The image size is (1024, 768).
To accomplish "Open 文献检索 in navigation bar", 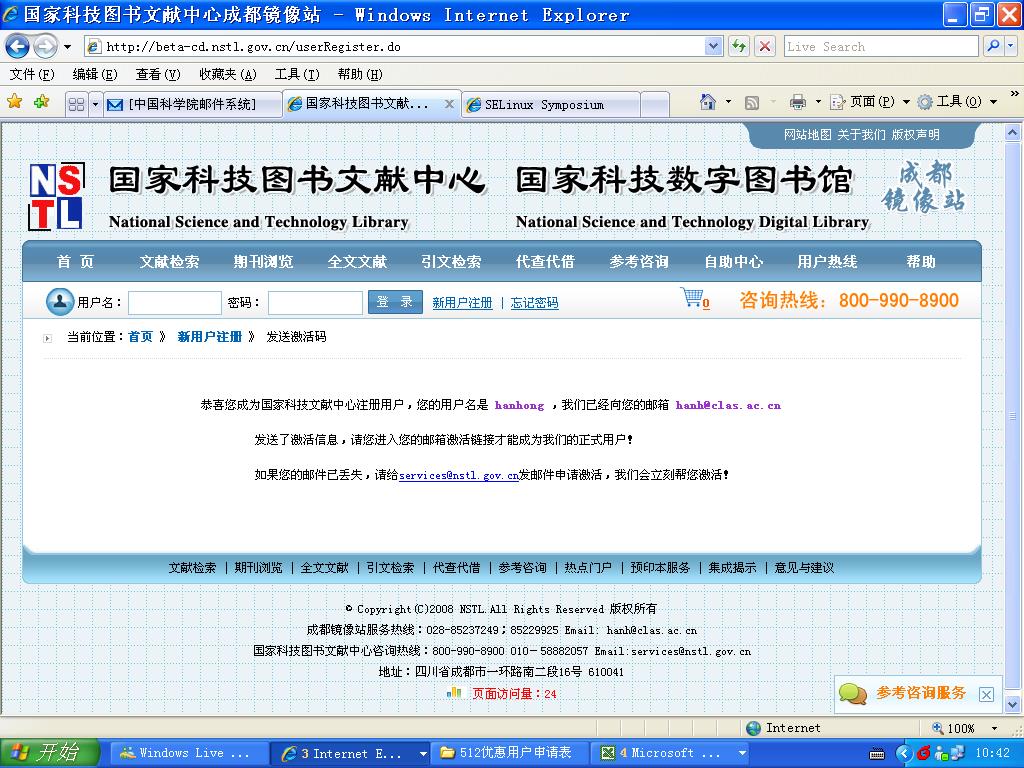I will click(x=169, y=262).
